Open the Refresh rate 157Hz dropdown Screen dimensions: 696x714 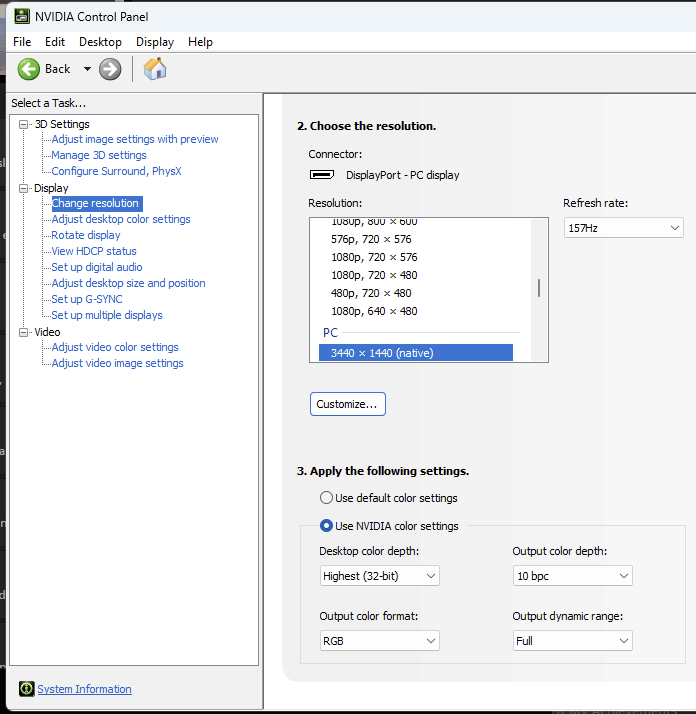pyautogui.click(x=624, y=228)
